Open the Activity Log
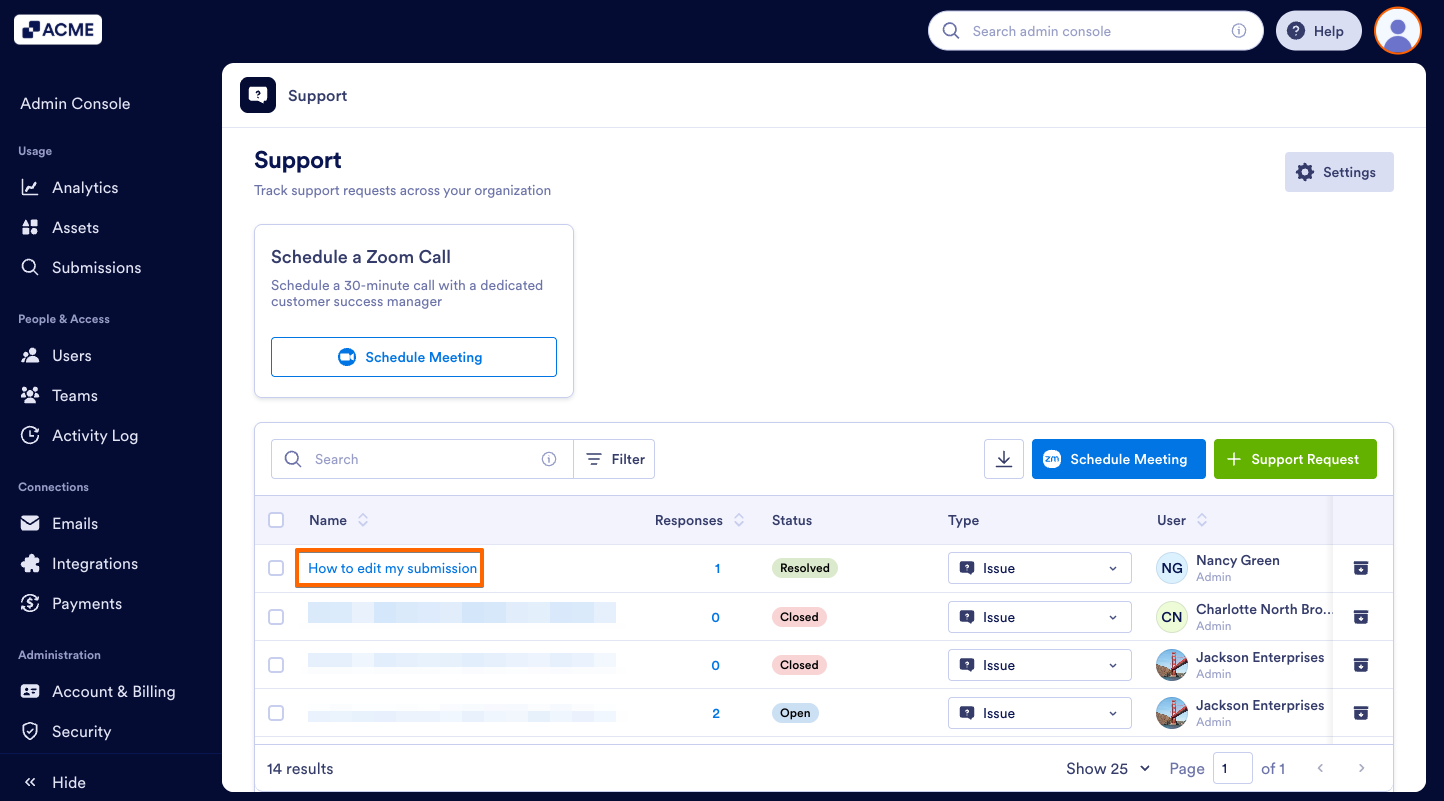This screenshot has height=801, width=1444. [95, 435]
